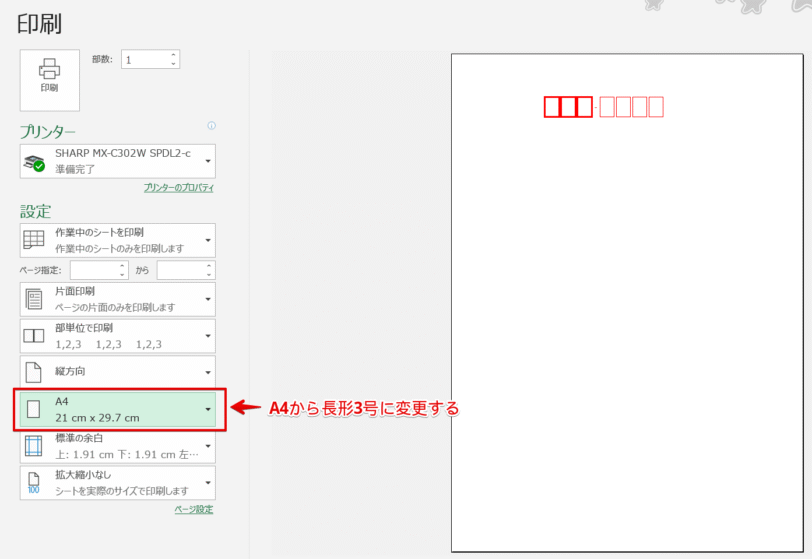Screen dimensions: 812x559
Task: Click the 準備完了 printer status text
Action: 75,169
